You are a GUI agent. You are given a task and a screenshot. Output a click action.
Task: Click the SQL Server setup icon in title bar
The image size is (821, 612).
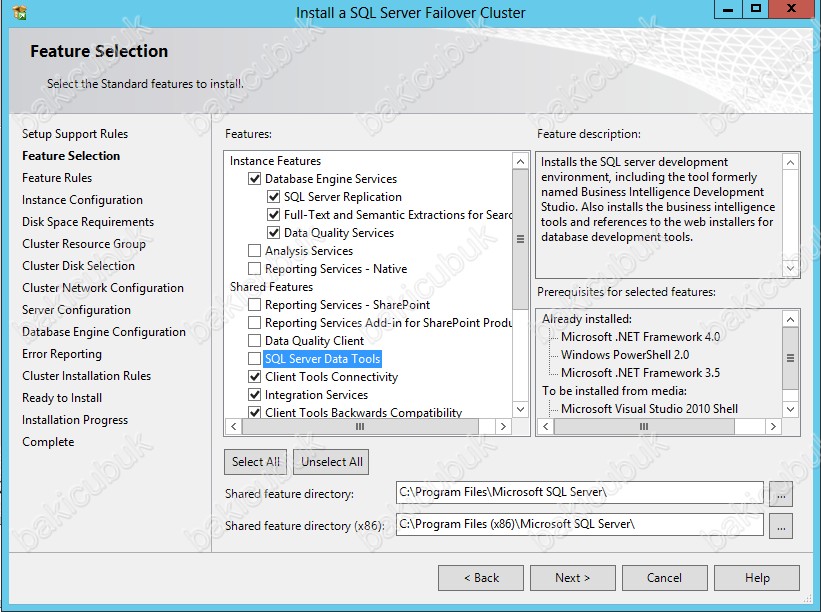click(x=20, y=13)
